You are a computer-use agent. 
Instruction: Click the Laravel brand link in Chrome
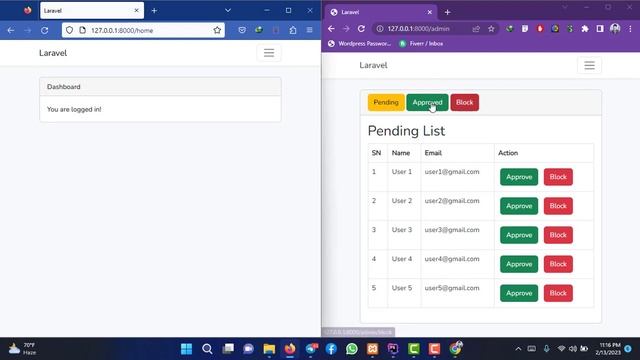click(373, 65)
